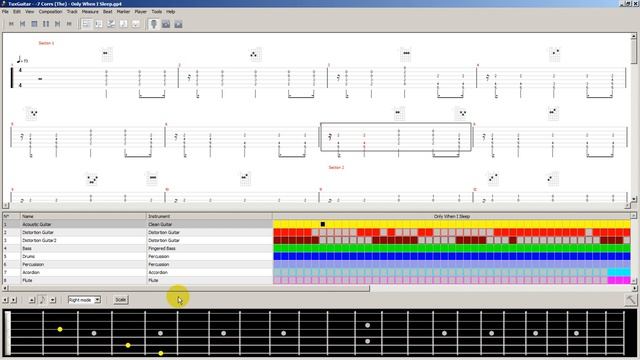Select the Drums track row
The width and height of the screenshot is (640, 360).
point(137,256)
